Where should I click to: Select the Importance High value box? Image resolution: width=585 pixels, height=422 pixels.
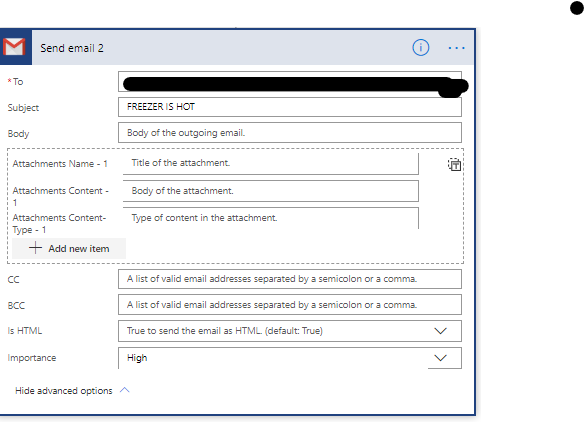click(x=290, y=358)
